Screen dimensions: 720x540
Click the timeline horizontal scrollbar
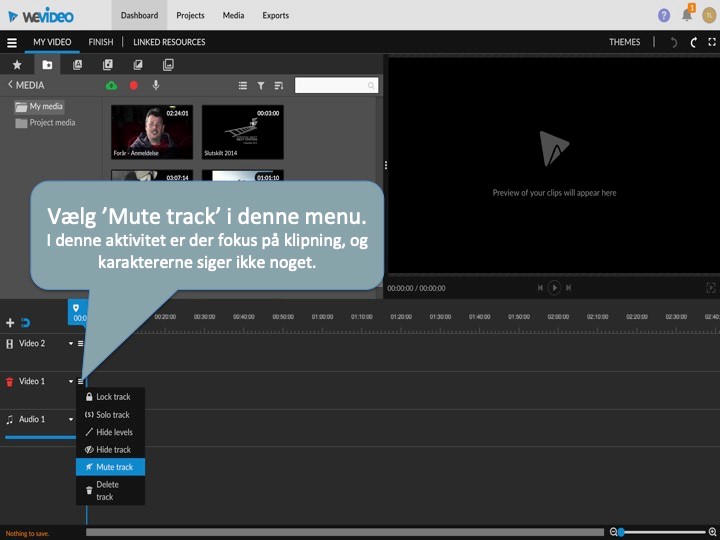345,532
